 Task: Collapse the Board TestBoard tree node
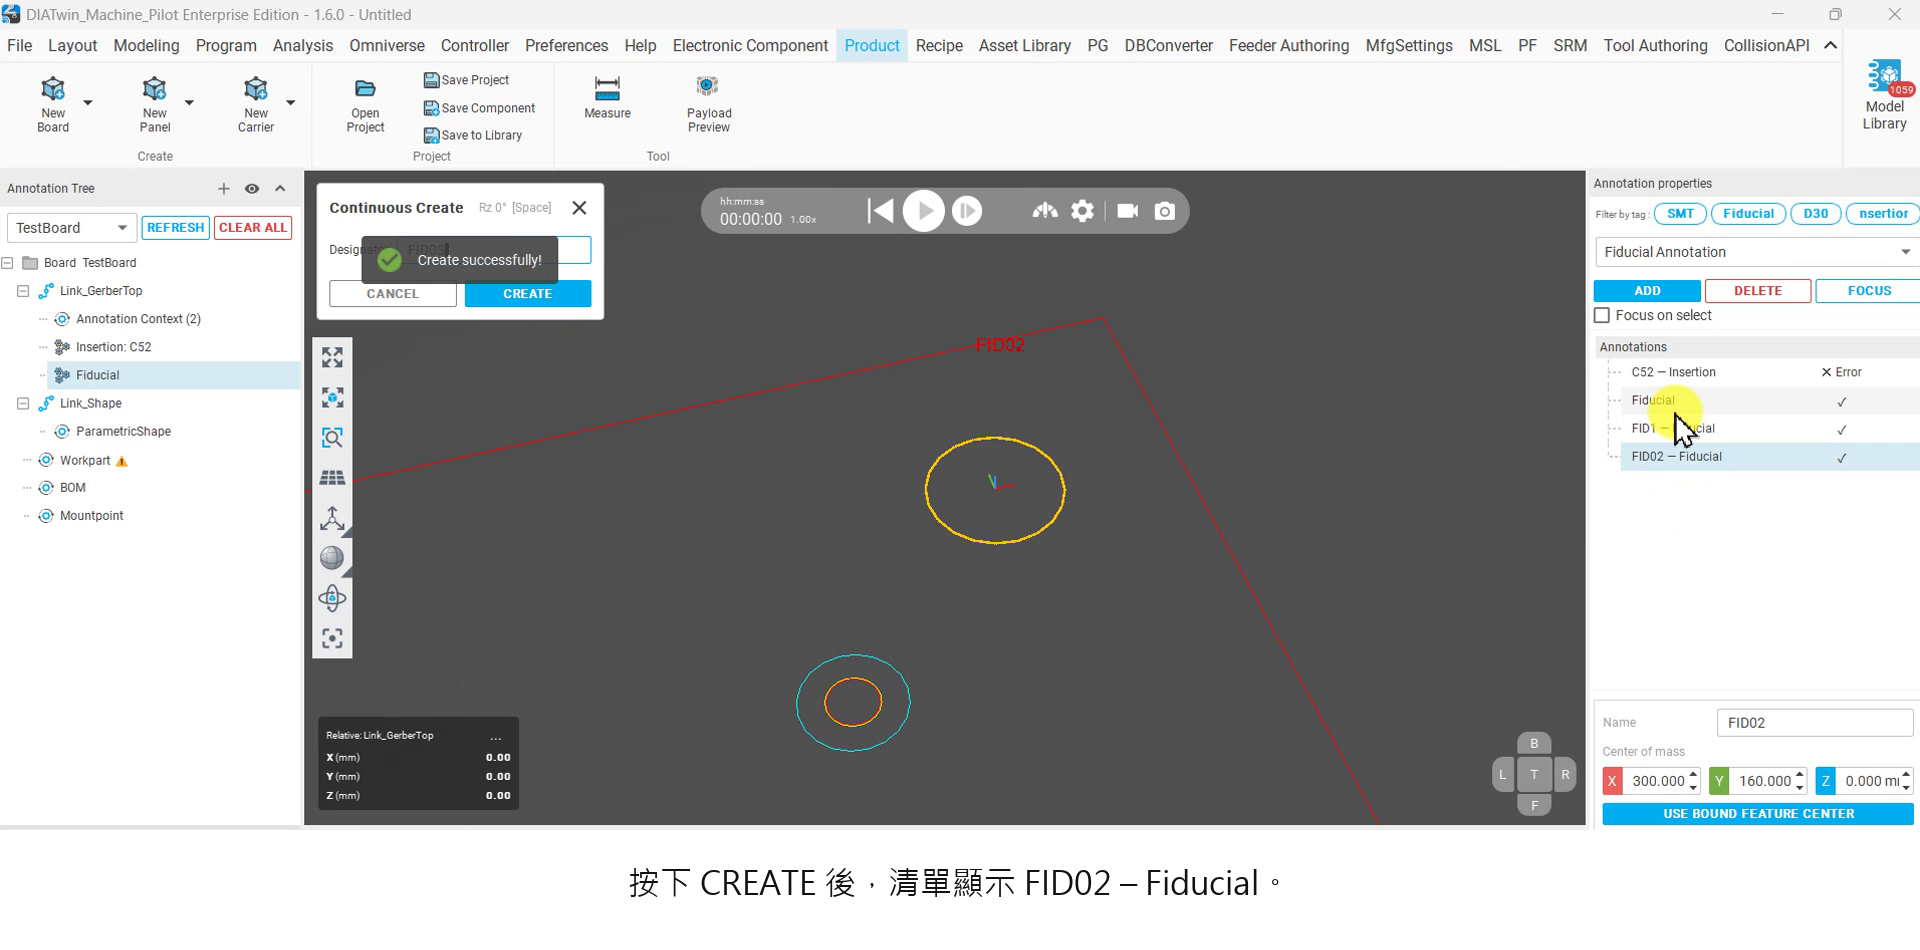[x=8, y=263]
